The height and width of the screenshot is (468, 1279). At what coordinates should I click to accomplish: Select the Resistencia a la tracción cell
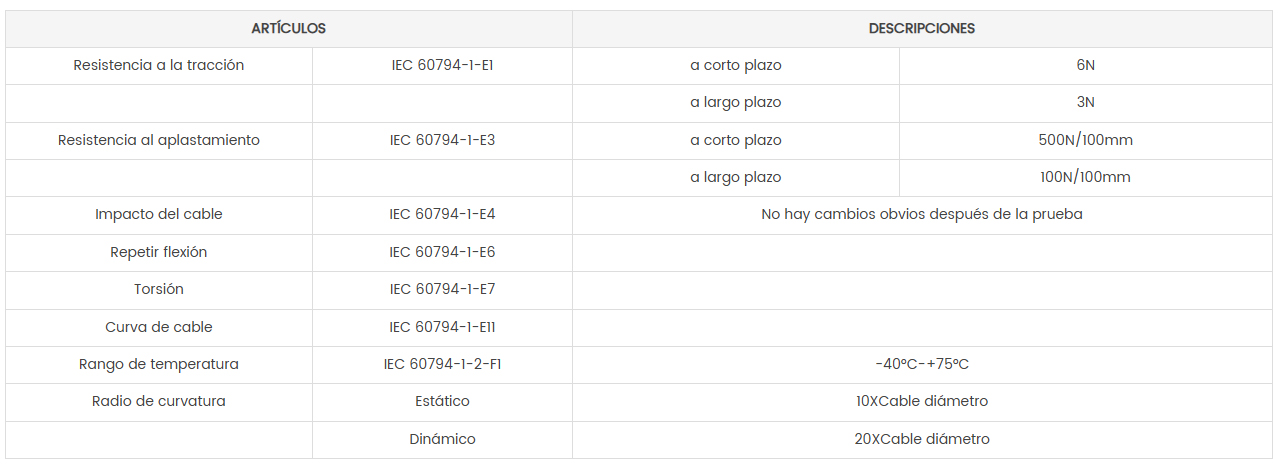click(159, 65)
